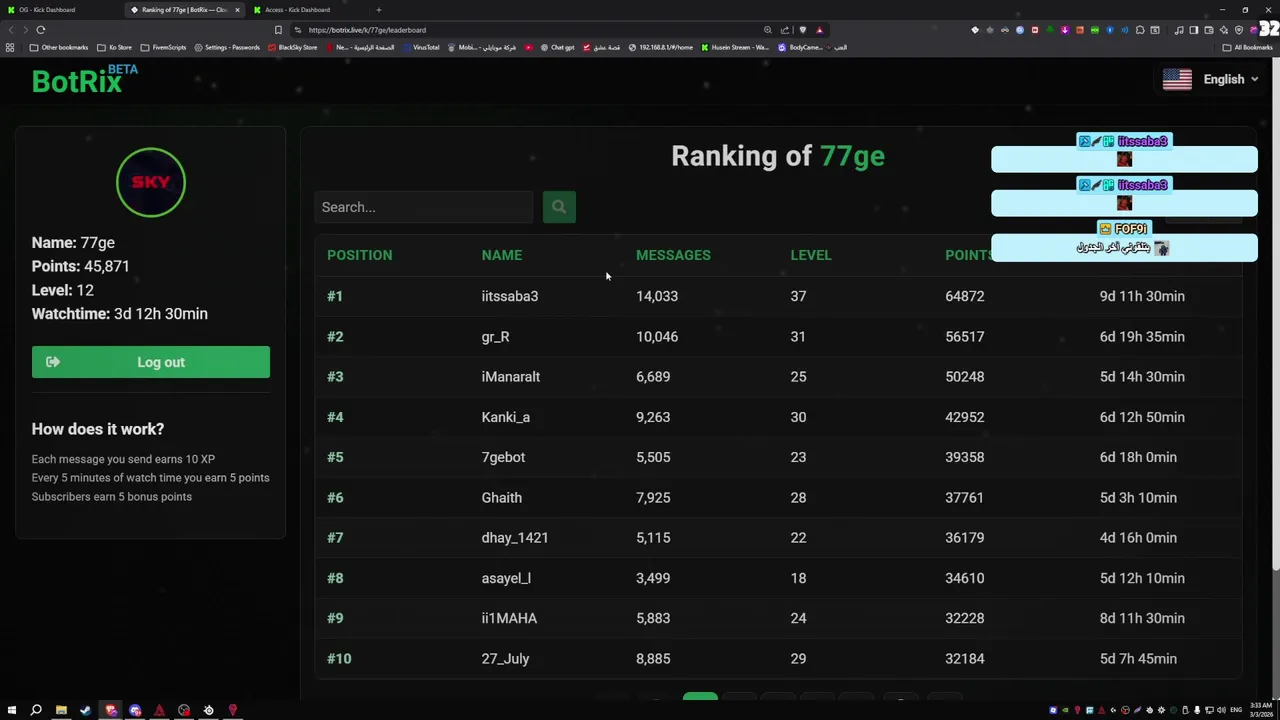This screenshot has width=1280, height=720.
Task: Click the name gr_R in ranking
Action: pos(496,336)
